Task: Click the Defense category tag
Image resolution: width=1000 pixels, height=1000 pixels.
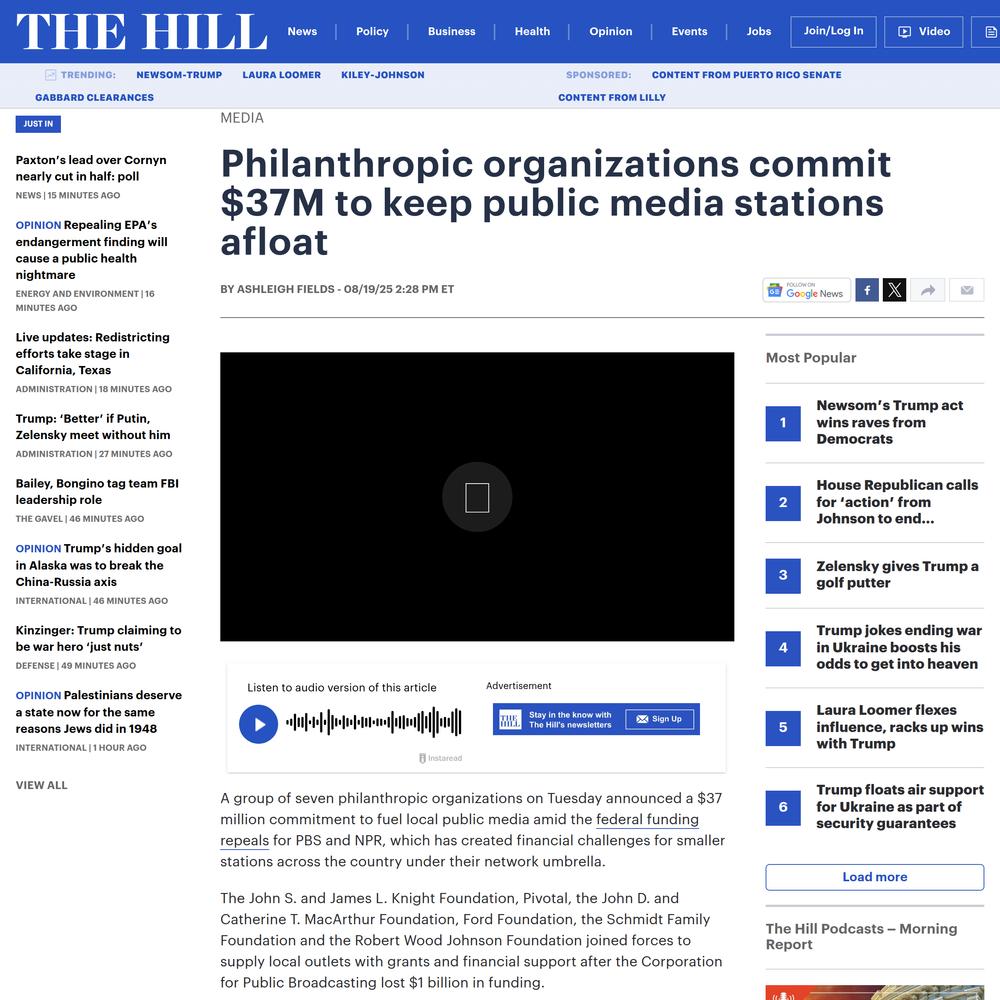Action: (35, 666)
